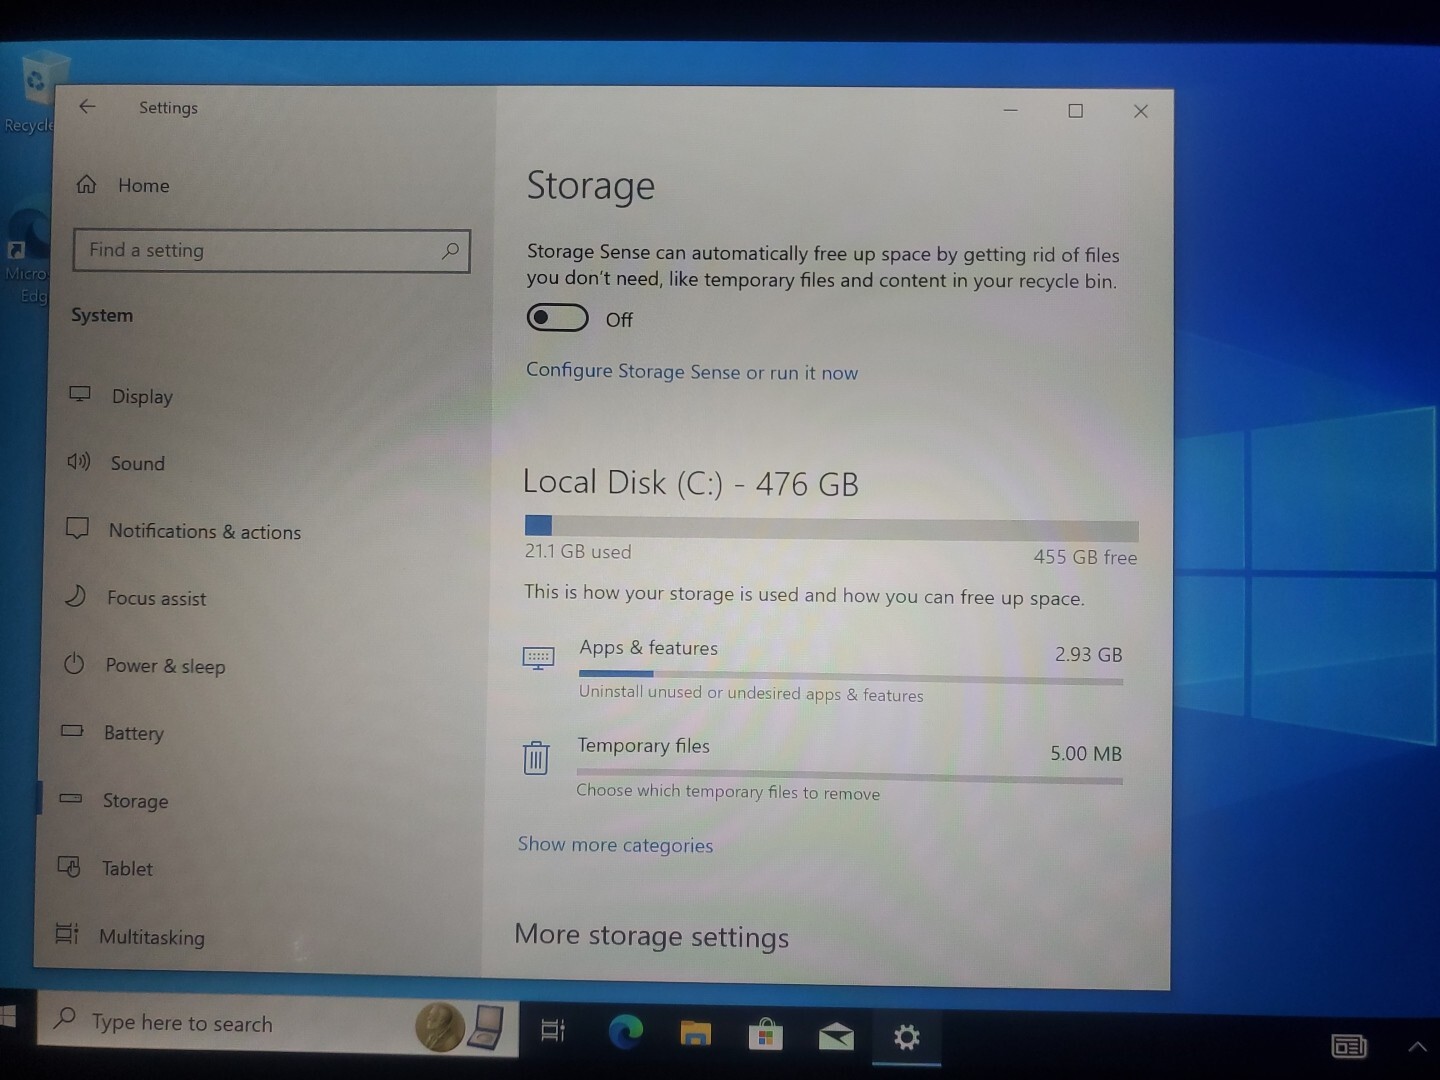Show hidden system tray icons
This screenshot has height=1080, width=1440.
point(1418,1048)
